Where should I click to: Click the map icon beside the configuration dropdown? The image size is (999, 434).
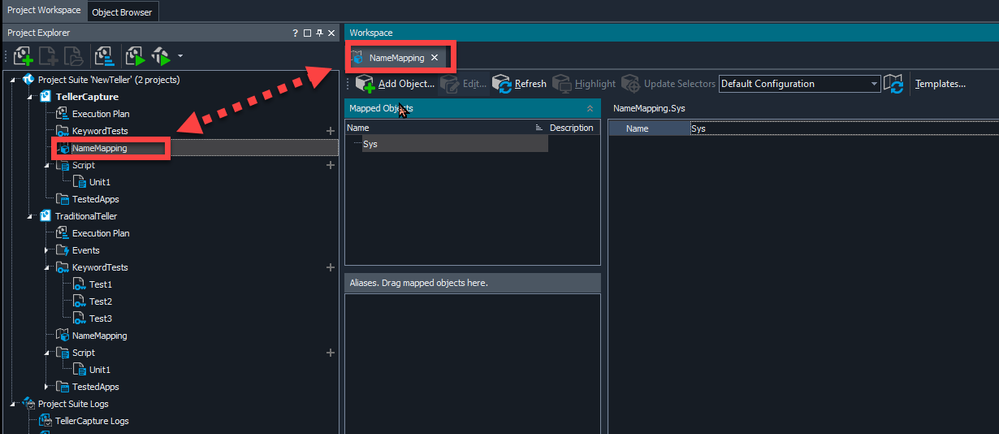click(894, 84)
